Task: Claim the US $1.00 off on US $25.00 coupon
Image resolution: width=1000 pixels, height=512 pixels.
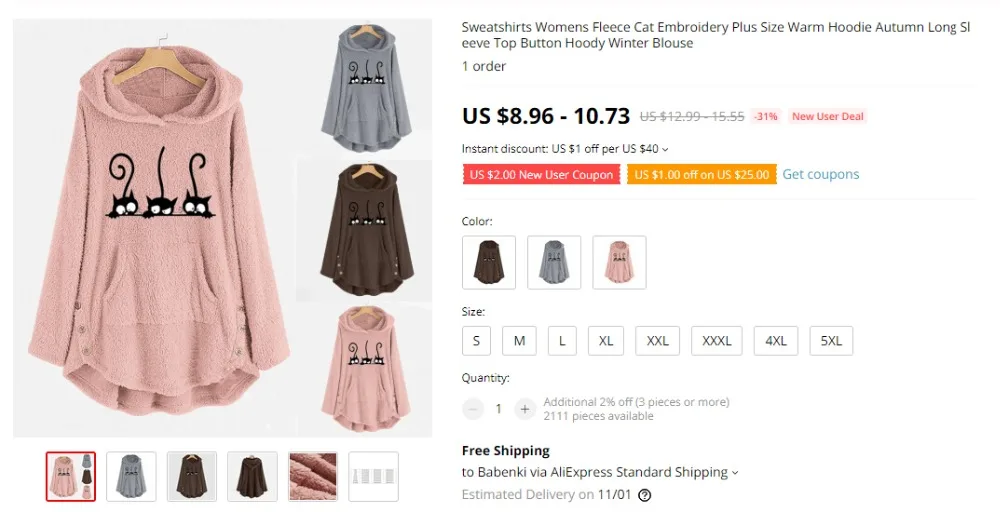Action: pos(702,175)
